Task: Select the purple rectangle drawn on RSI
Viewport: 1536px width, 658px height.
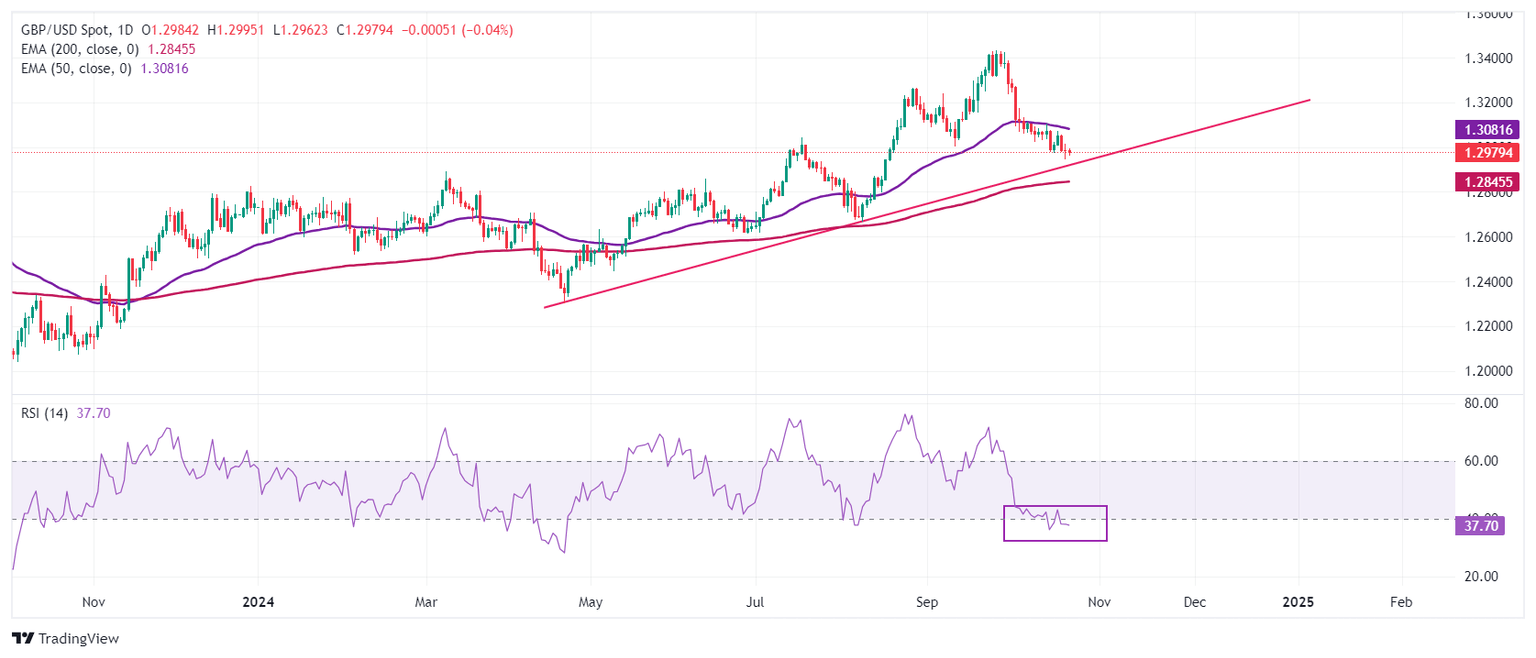Action: 1055,507
